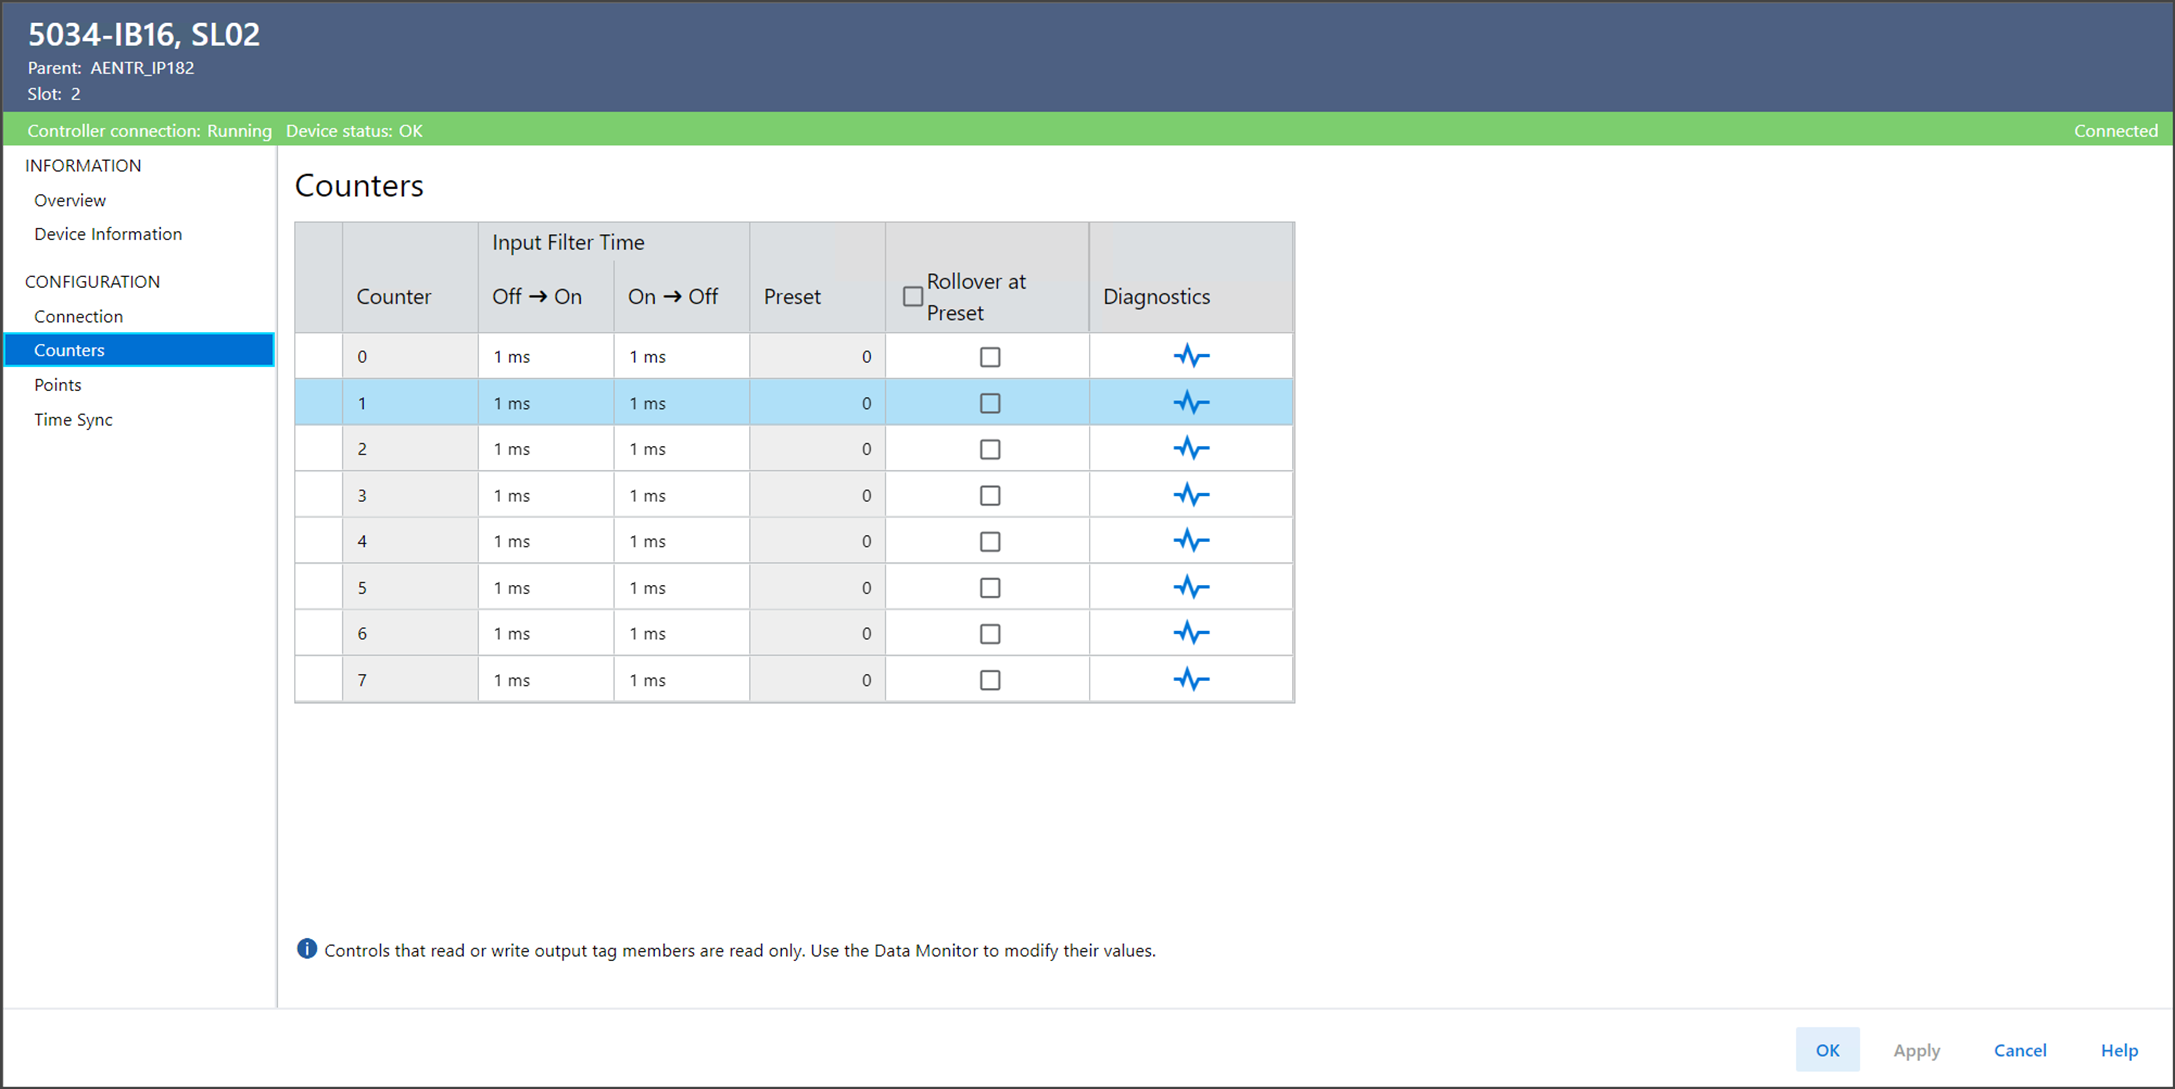Toggle Rollover at Preset header checkbox
Screen dimensions: 2175x1089
pos(912,297)
